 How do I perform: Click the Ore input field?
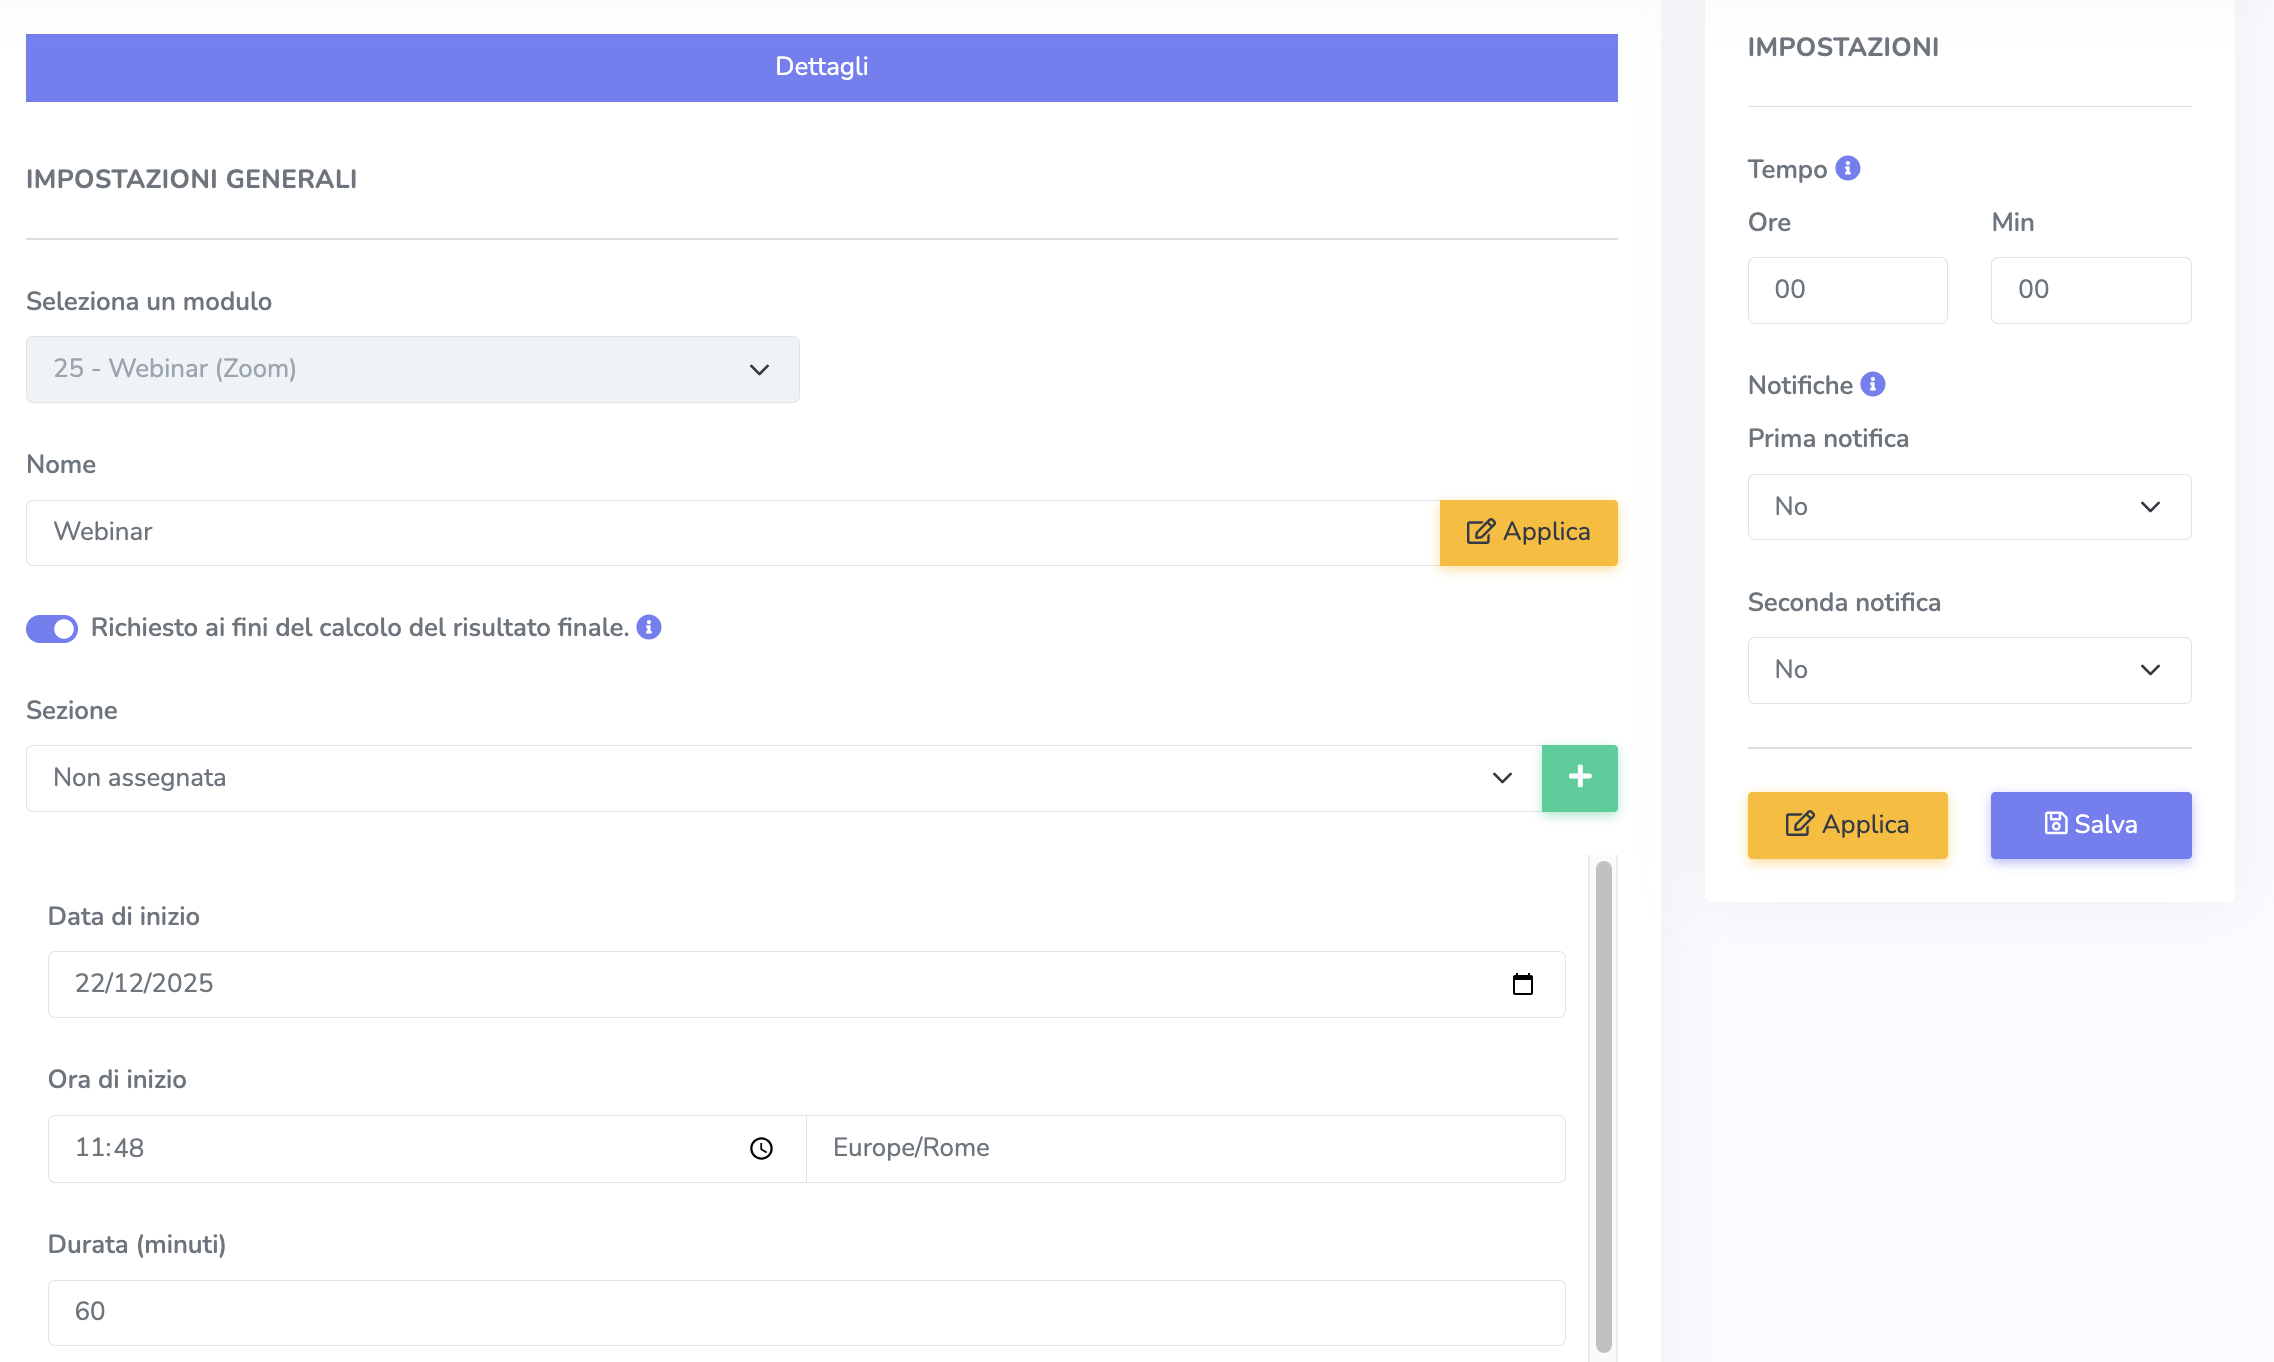(x=1846, y=290)
